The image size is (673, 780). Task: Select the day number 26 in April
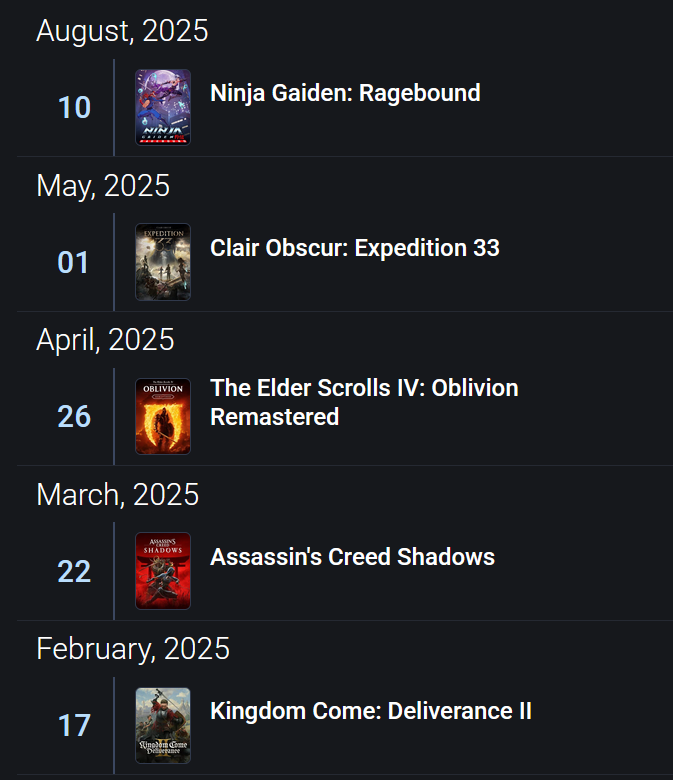coord(74,416)
